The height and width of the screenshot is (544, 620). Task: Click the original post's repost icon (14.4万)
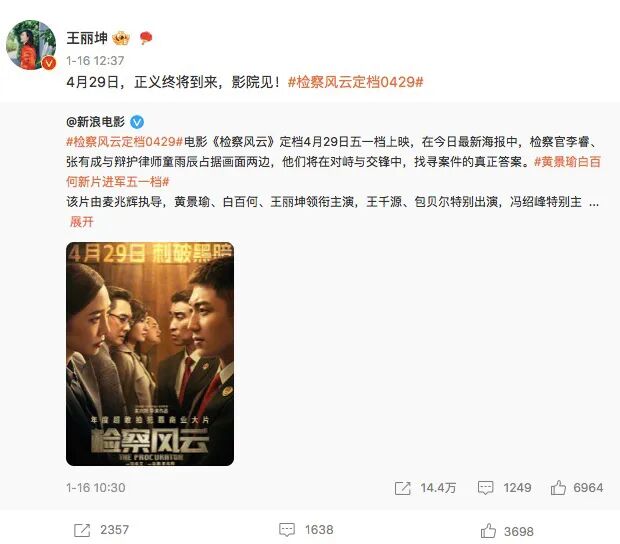pyautogui.click(x=403, y=488)
